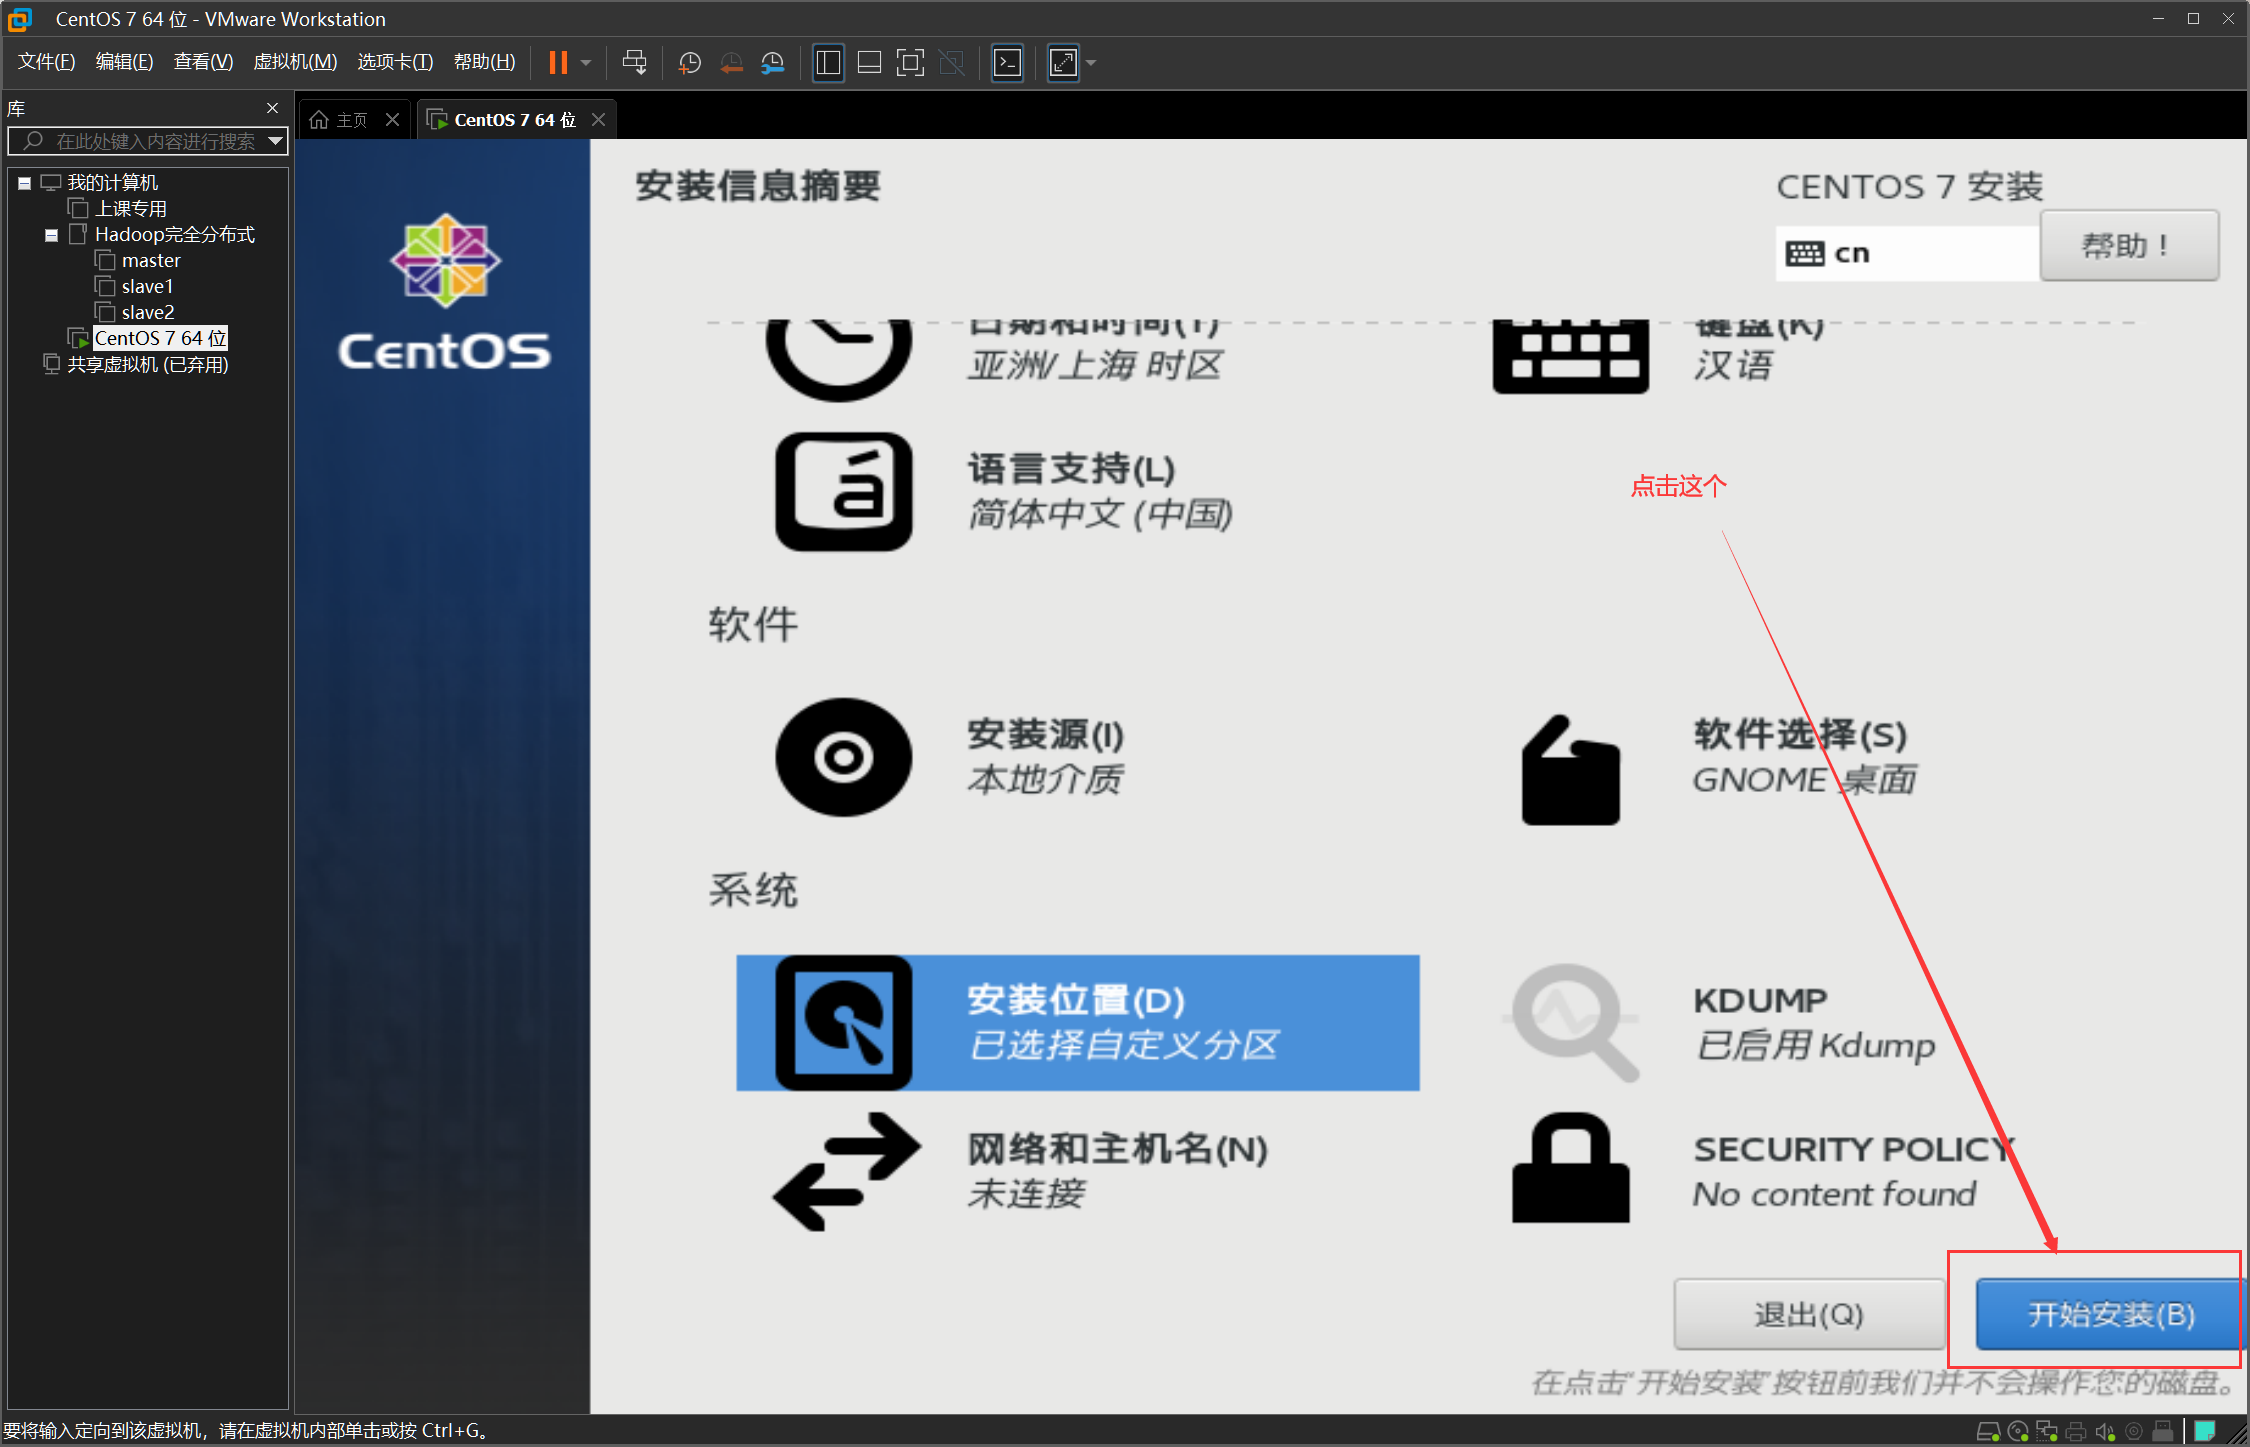Click the printer status bar icon

[x=2076, y=1432]
